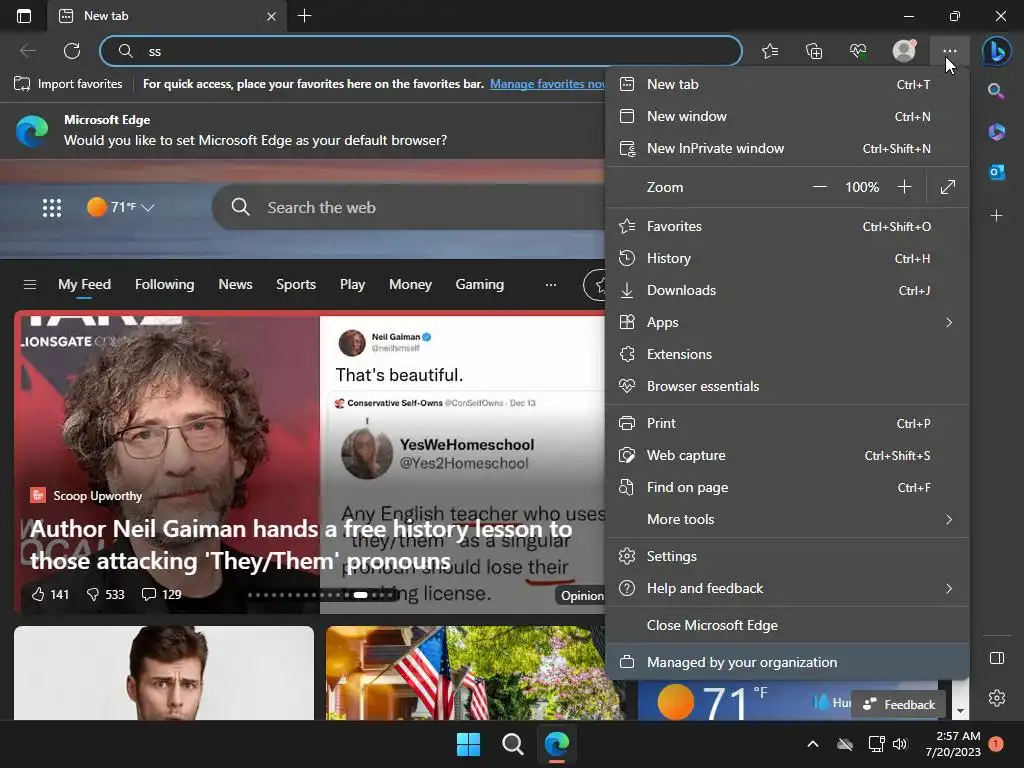Open the Windows Start button
1024x768 pixels.
pyautogui.click(x=468, y=744)
